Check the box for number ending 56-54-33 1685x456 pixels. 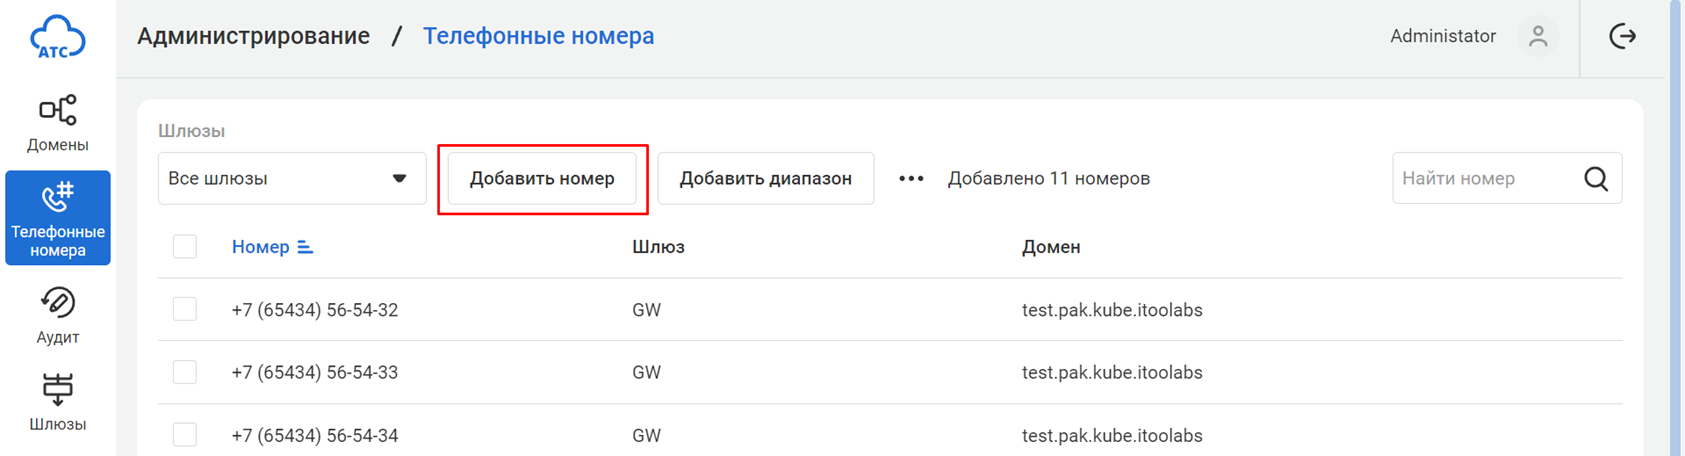pos(185,372)
